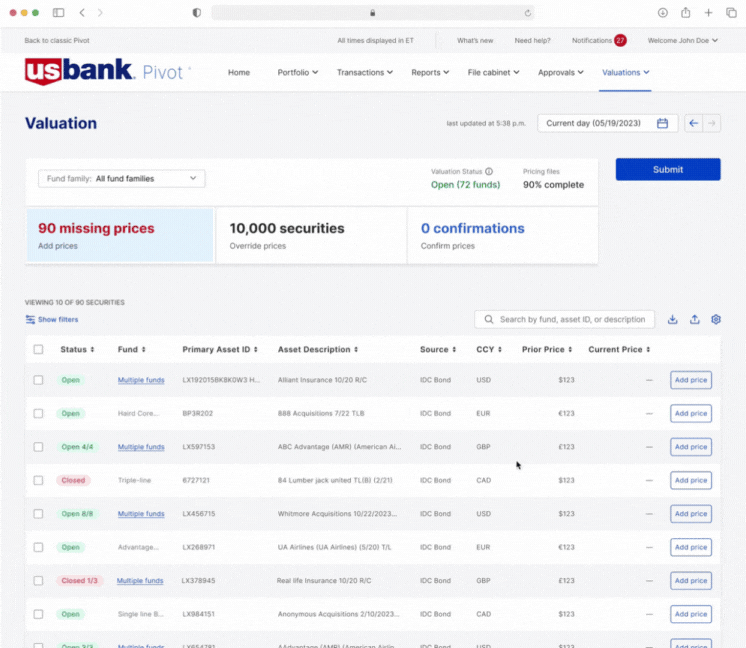Check the Real life Insurance row checkbox

tap(38, 580)
